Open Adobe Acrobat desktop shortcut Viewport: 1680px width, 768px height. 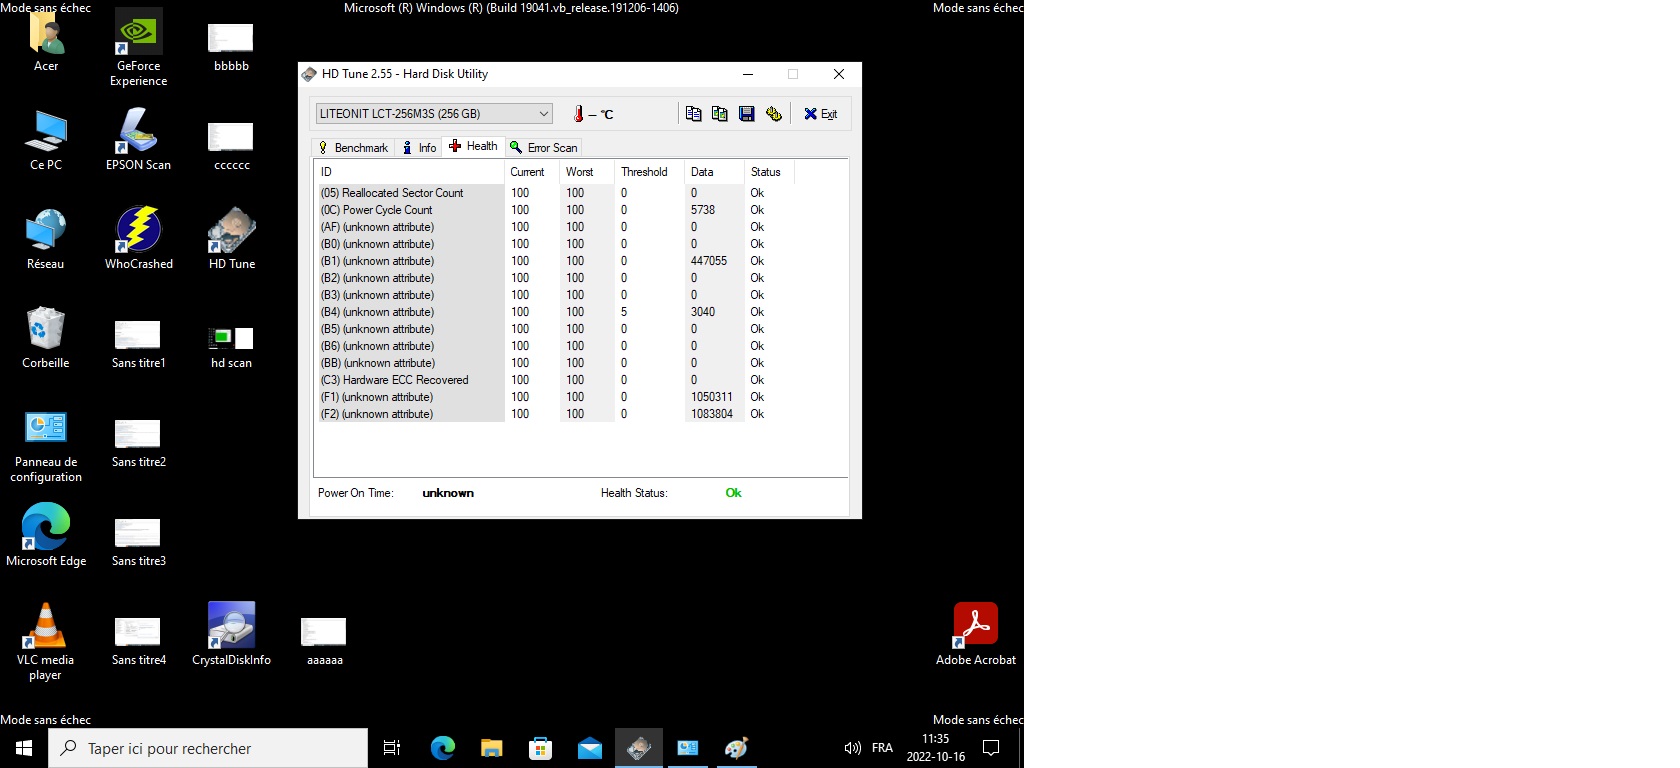(976, 634)
